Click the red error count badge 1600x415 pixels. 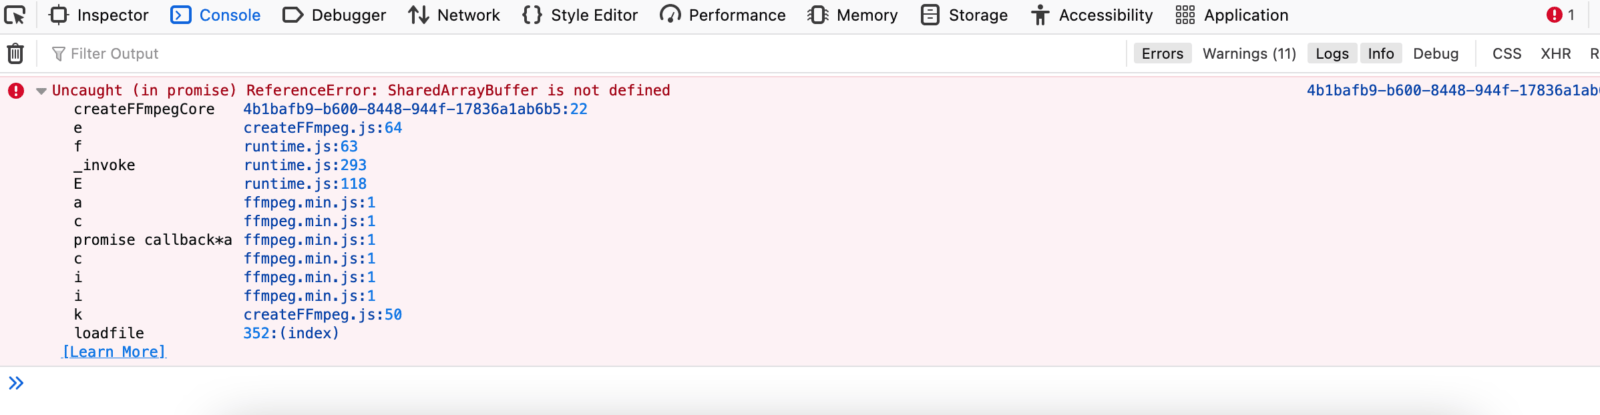point(1560,15)
